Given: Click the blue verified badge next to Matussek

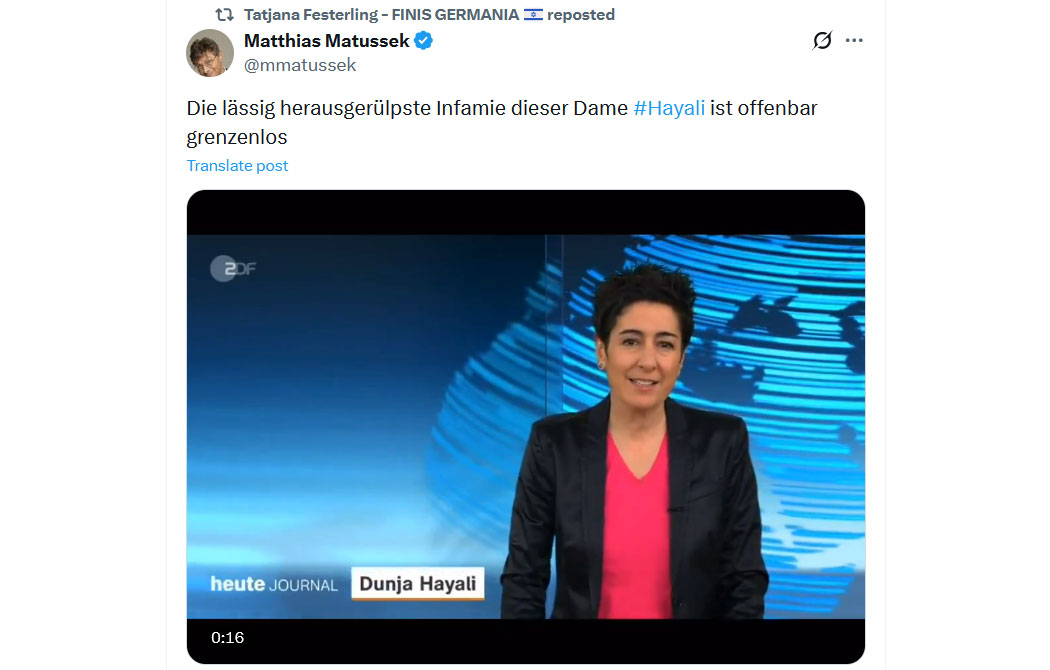Looking at the screenshot, I should 423,41.
